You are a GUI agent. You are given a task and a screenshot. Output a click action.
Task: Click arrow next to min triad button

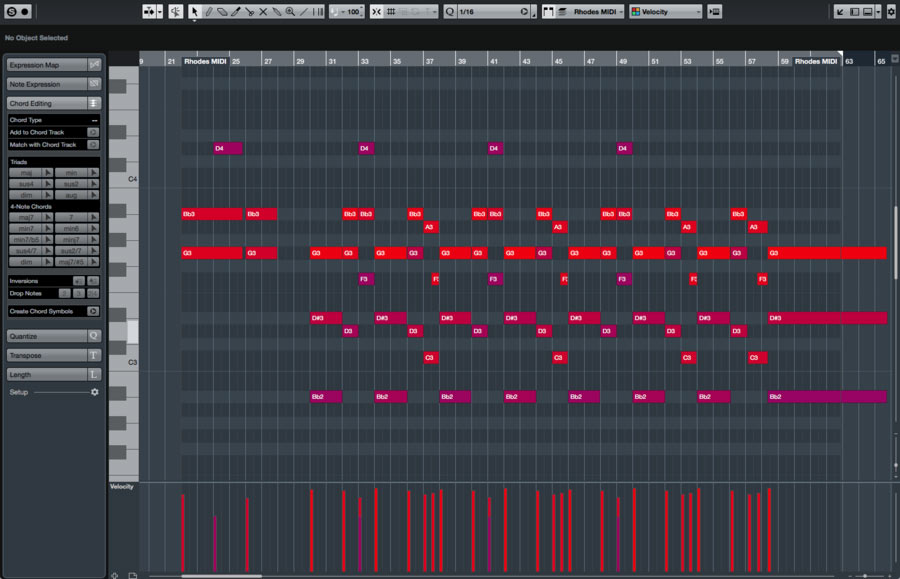[x=94, y=173]
